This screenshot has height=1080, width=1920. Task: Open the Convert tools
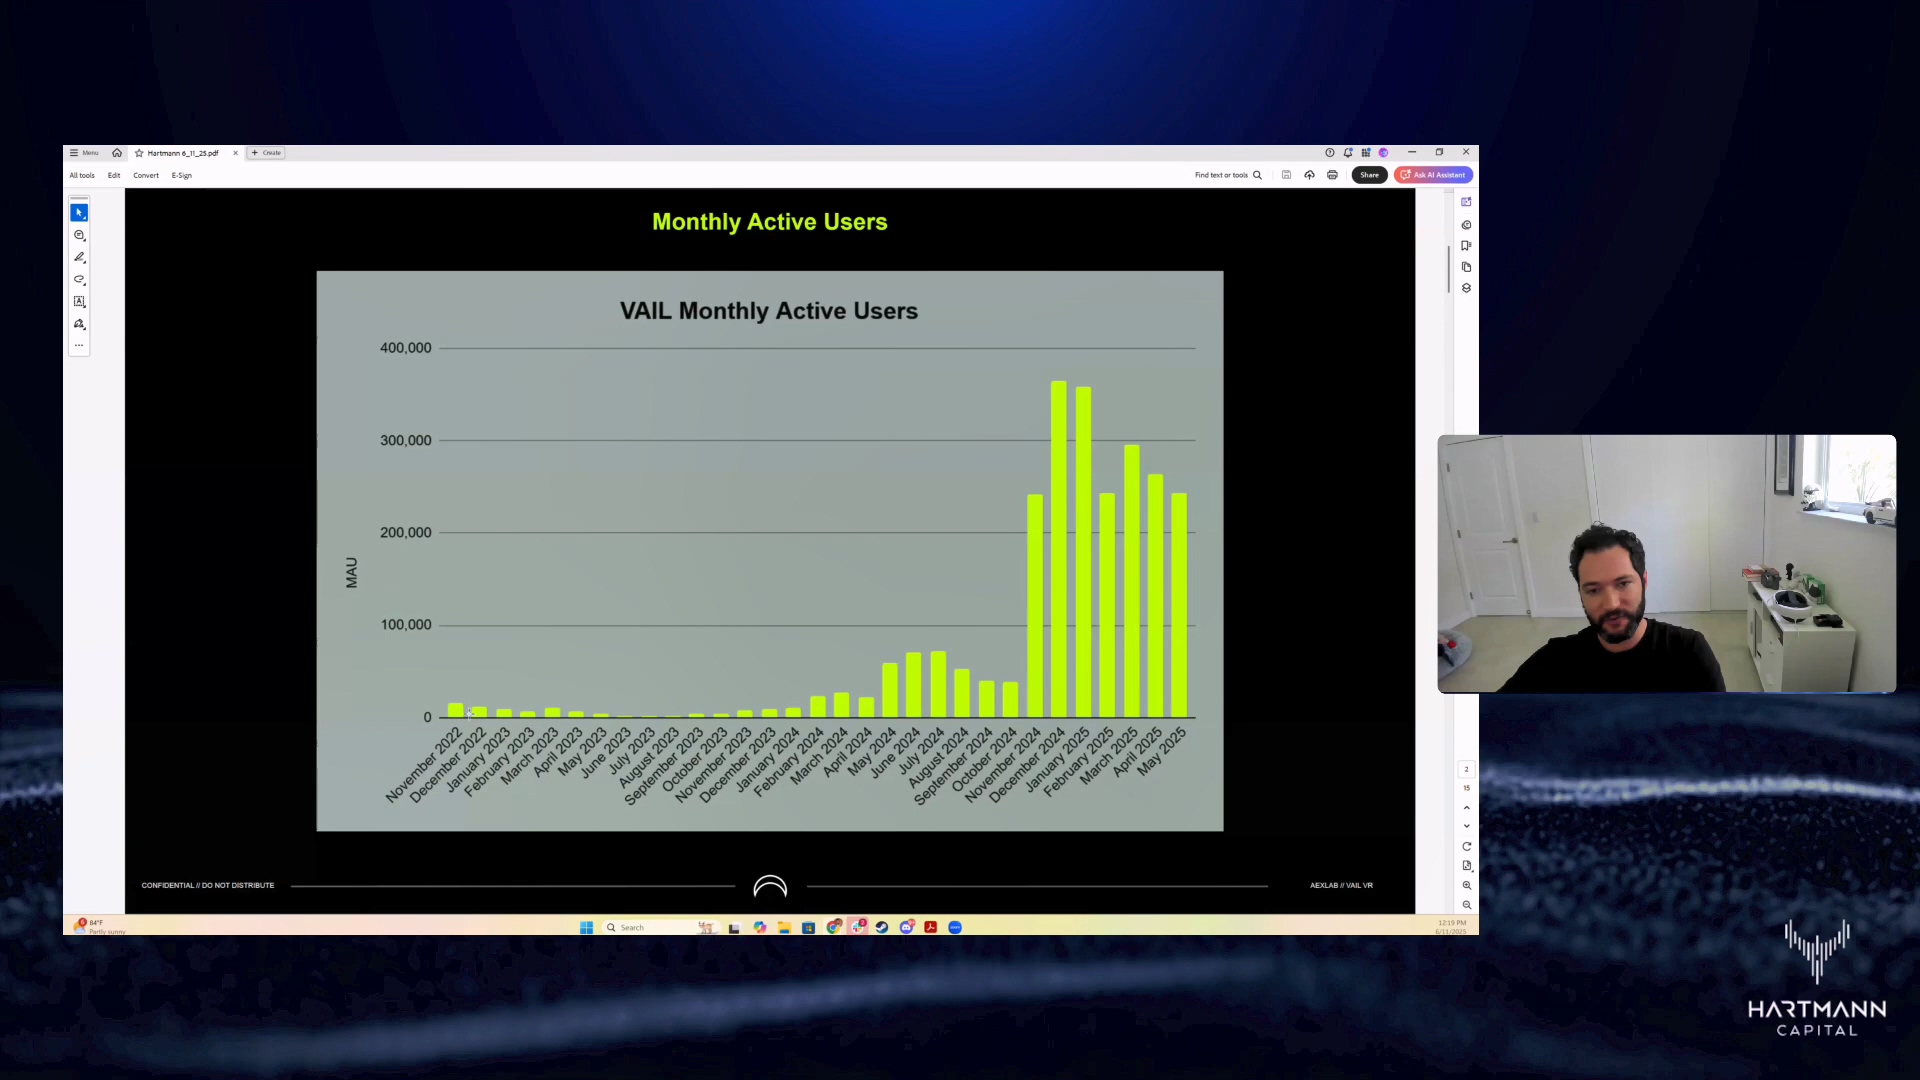146,175
